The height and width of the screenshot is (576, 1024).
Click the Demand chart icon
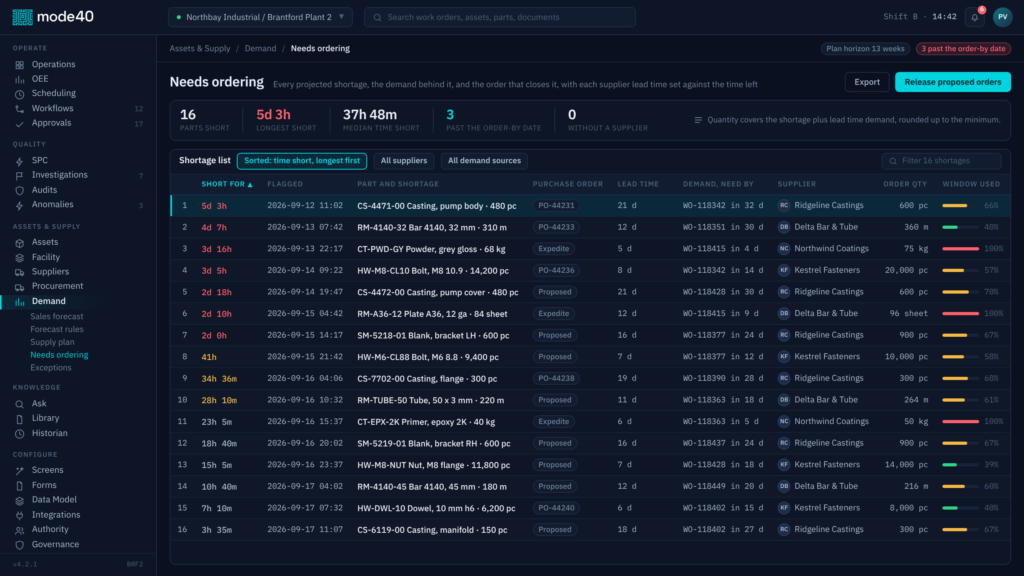[20, 302]
